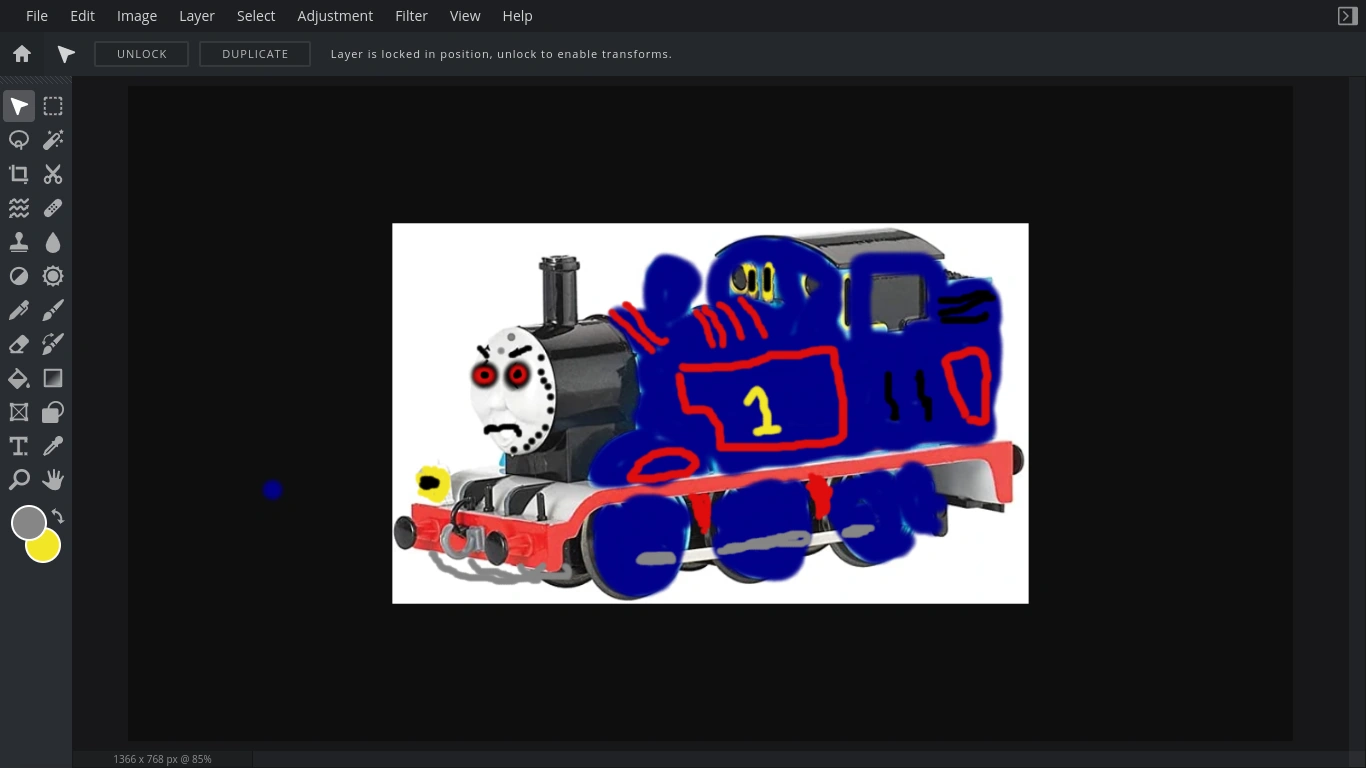Image resolution: width=1366 pixels, height=768 pixels.
Task: Select the Frame tool
Action: click(x=19, y=412)
